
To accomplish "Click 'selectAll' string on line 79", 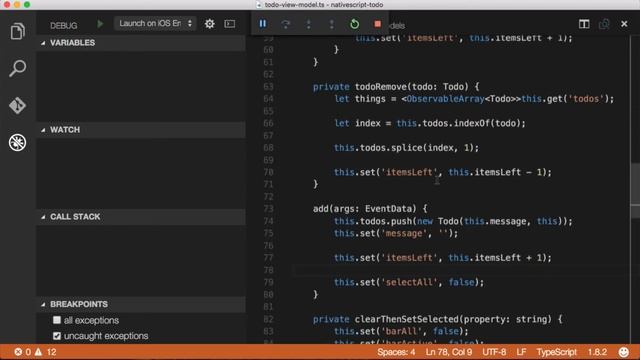I will coord(409,282).
